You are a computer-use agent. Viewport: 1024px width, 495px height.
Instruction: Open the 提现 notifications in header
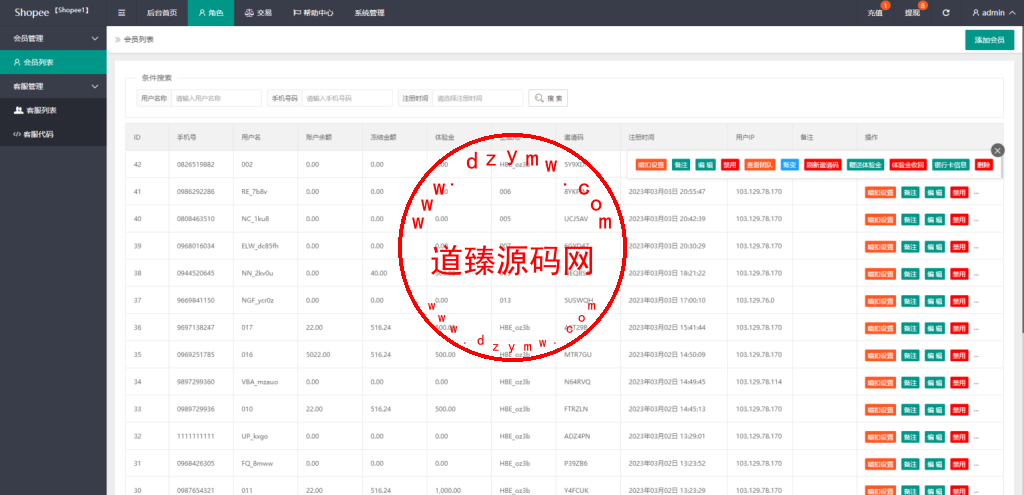912,12
